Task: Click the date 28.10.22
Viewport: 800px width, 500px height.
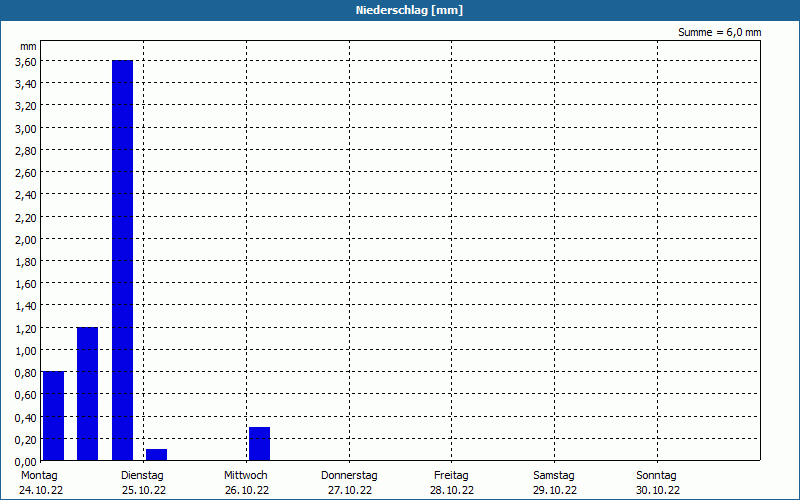Action: [452, 490]
